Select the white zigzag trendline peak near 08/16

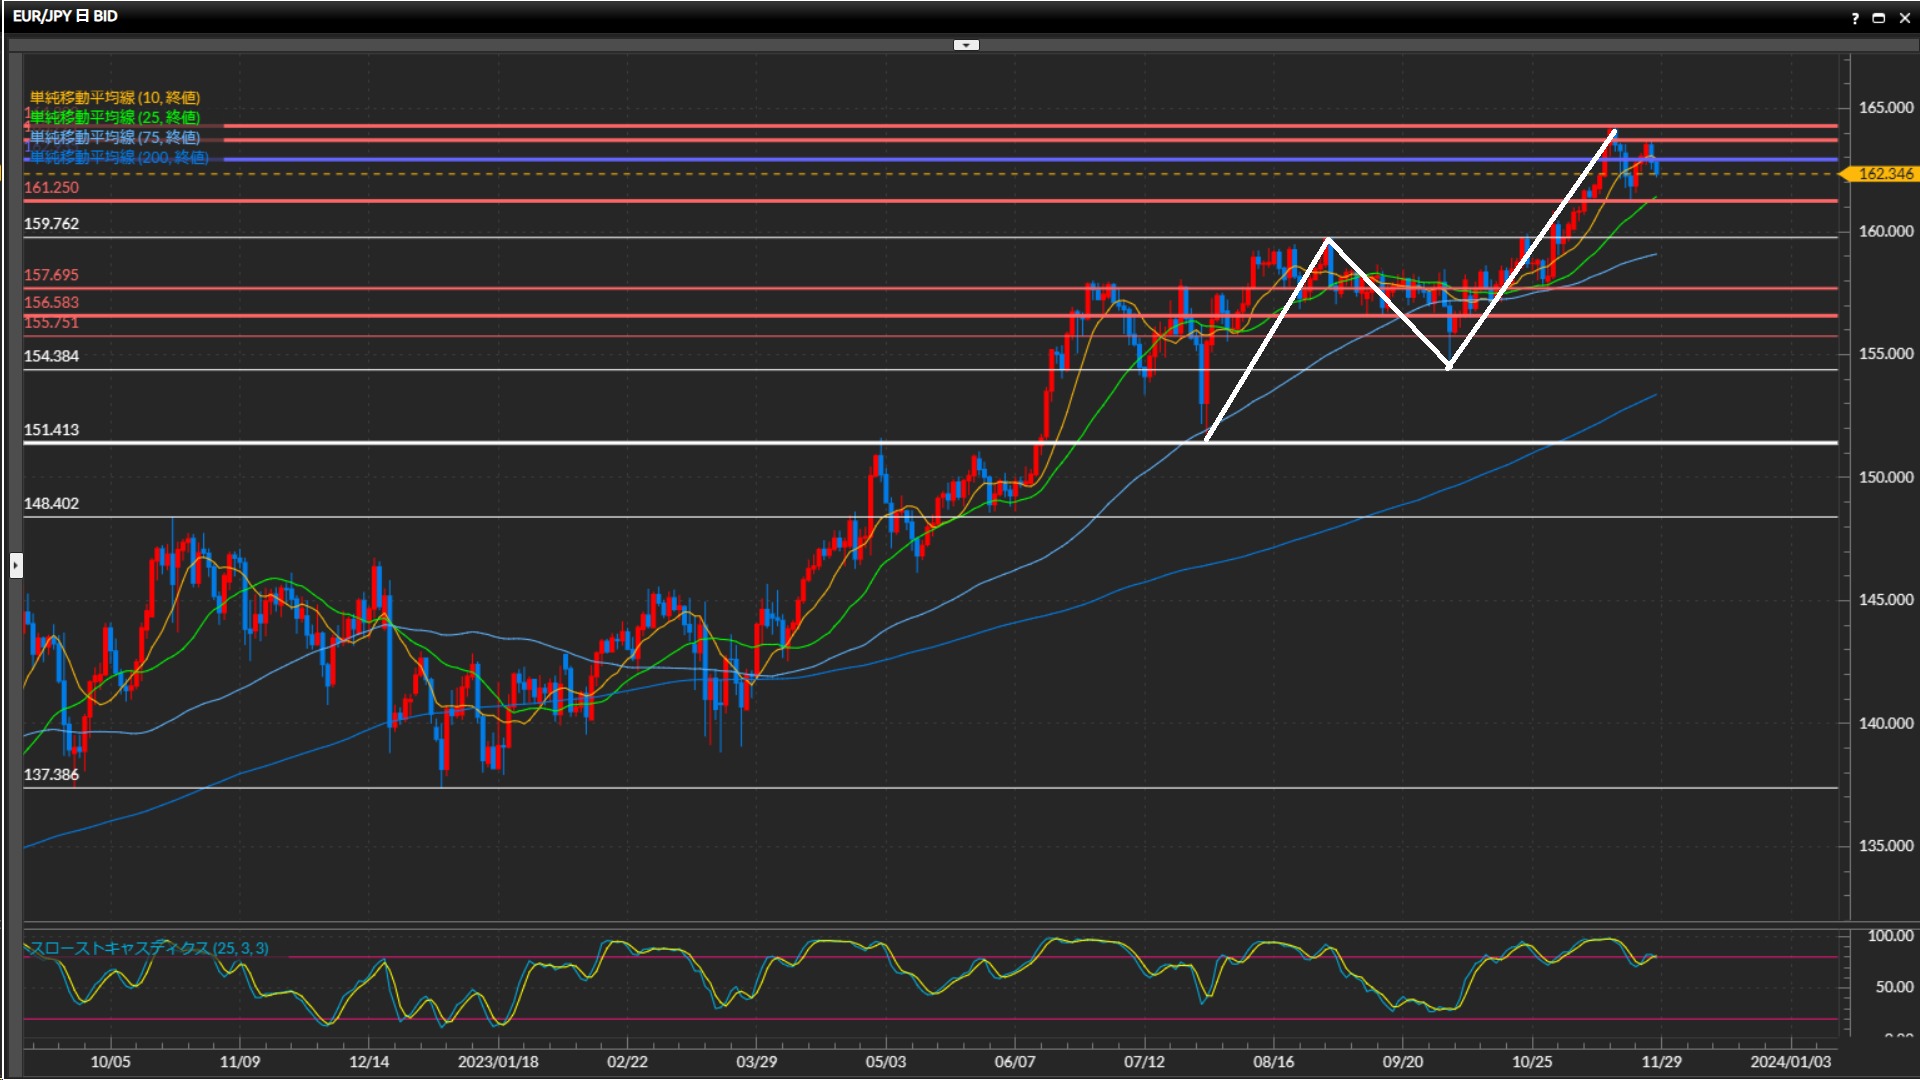1328,240
